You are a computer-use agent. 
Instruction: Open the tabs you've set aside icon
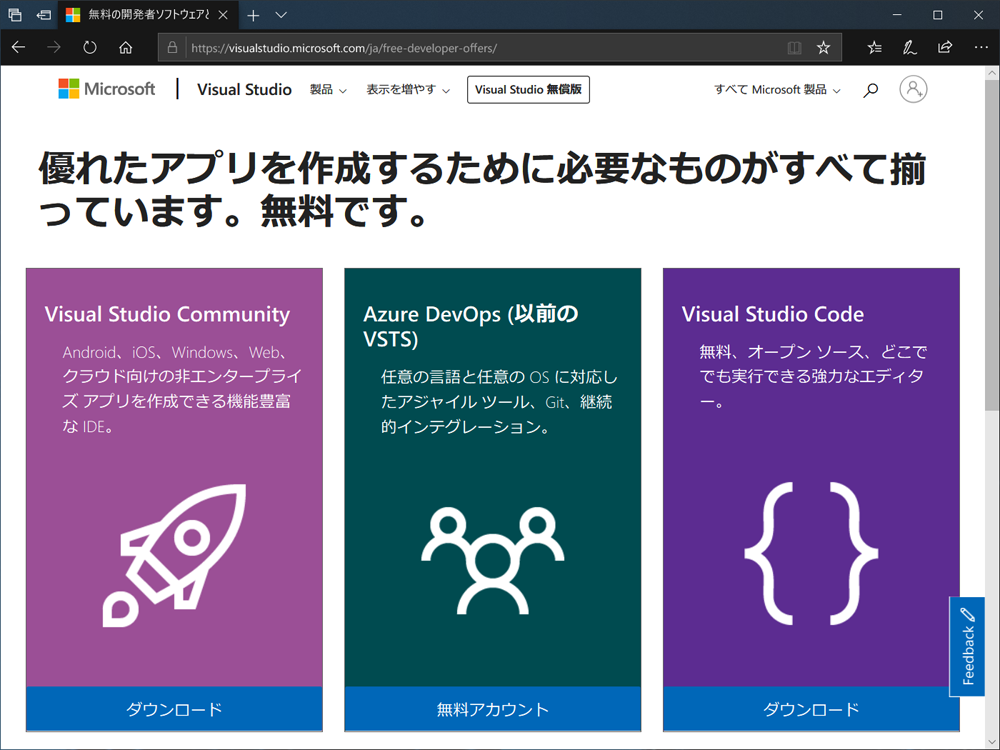click(x=15, y=15)
